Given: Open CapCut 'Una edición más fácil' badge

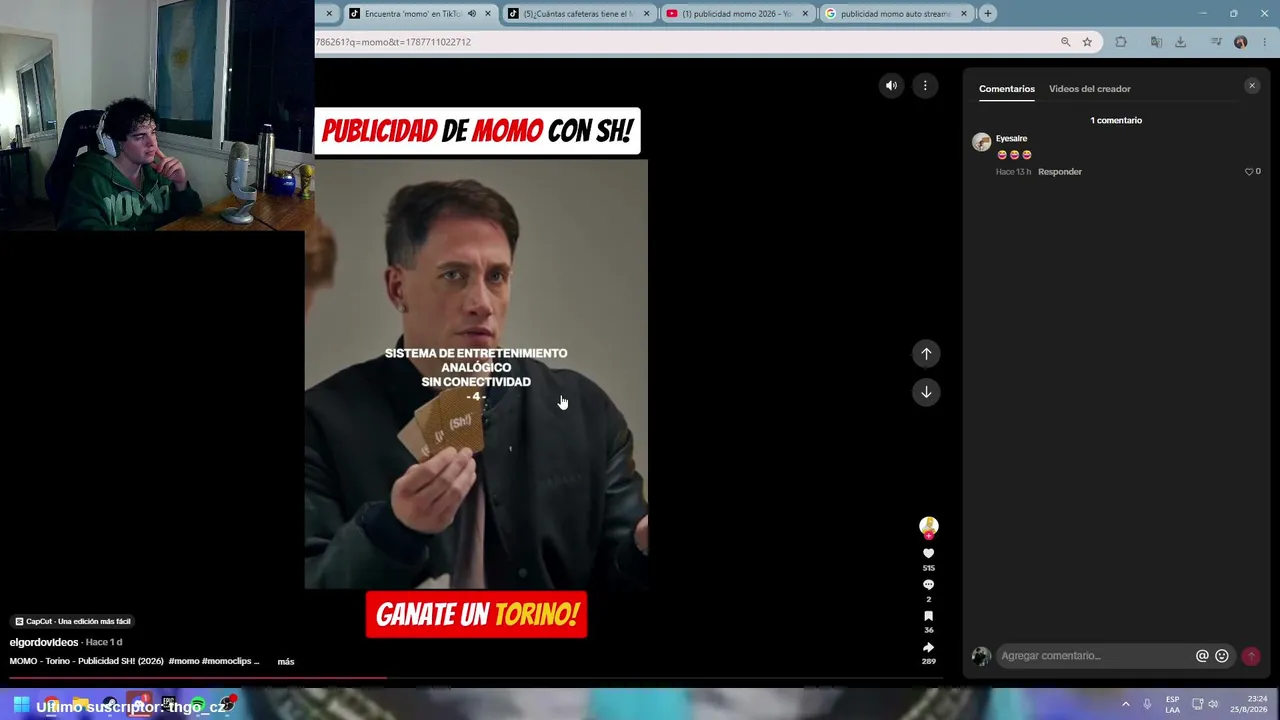Looking at the screenshot, I should [x=73, y=621].
